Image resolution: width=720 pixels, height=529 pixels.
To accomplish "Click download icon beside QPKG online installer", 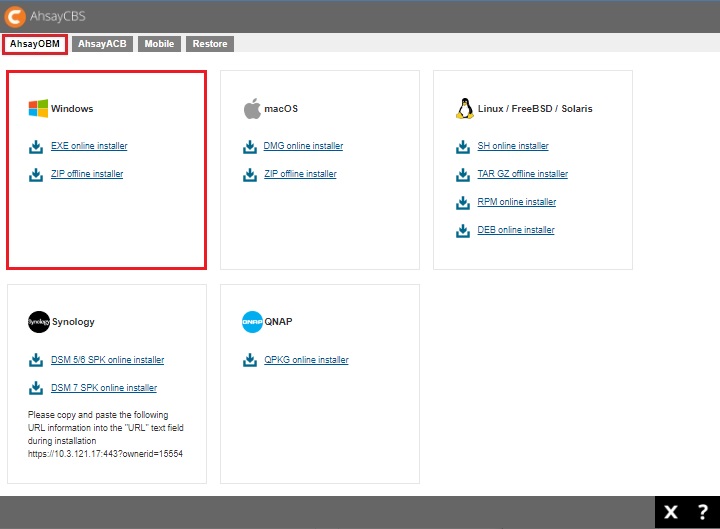I will [x=250, y=361].
